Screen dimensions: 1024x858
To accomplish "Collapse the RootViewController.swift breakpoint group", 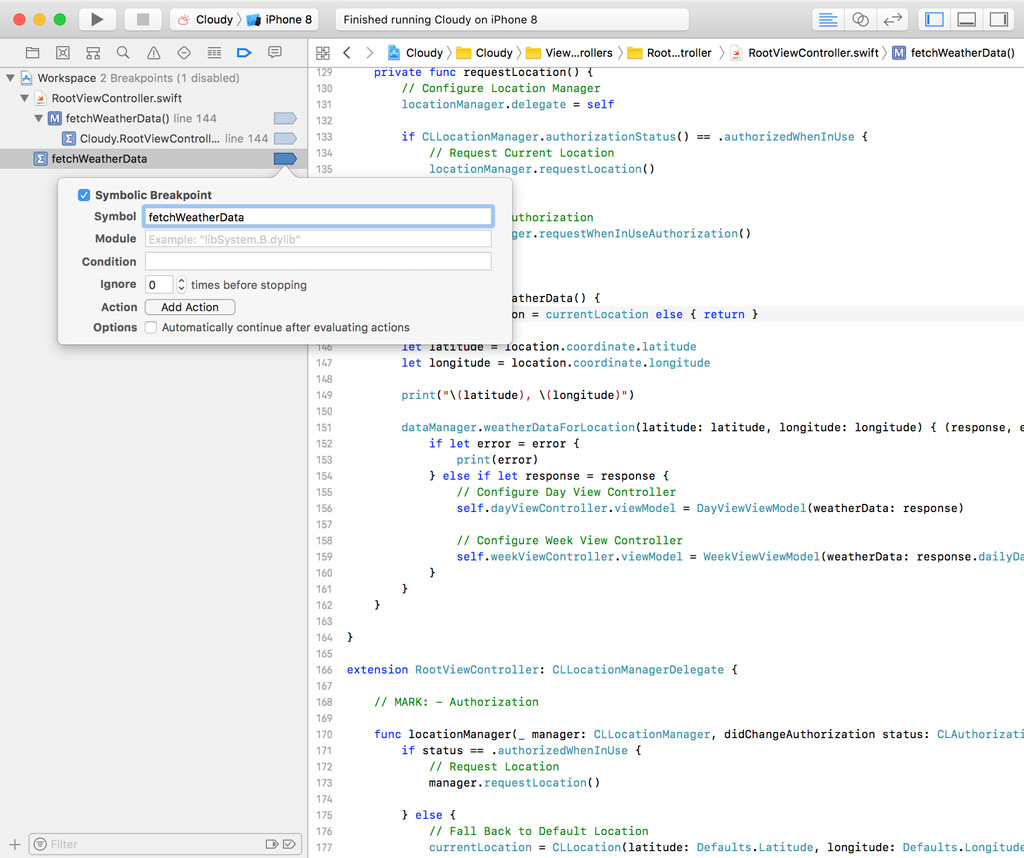I will 23,98.
